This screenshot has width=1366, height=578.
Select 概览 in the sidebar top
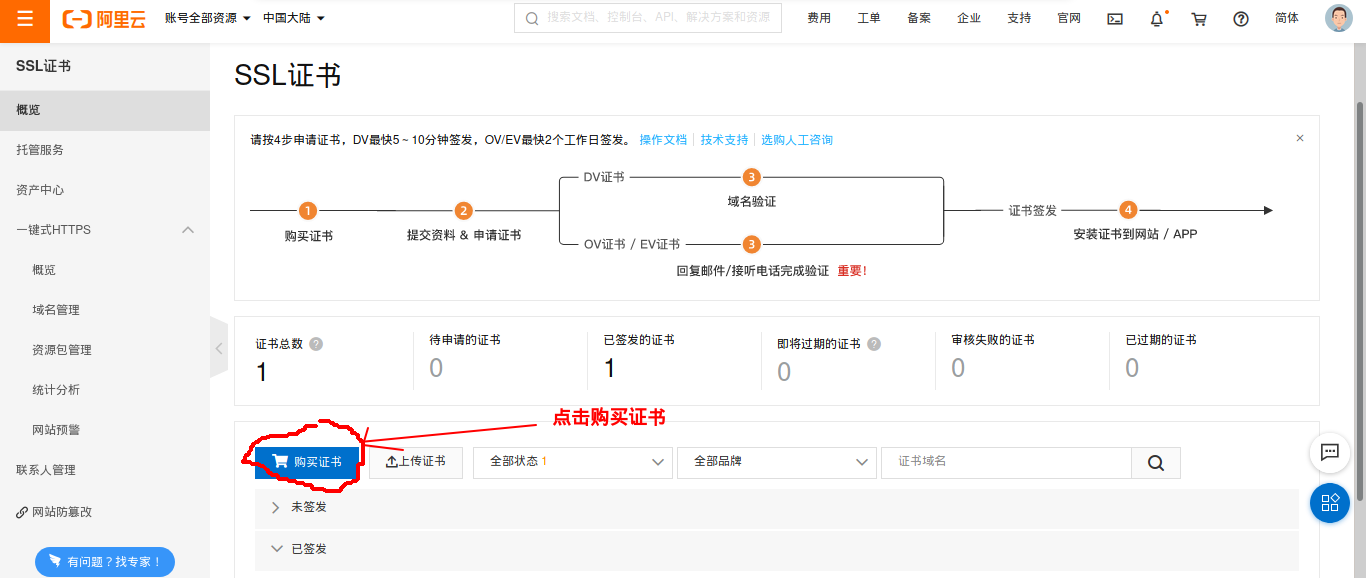tap(105, 110)
